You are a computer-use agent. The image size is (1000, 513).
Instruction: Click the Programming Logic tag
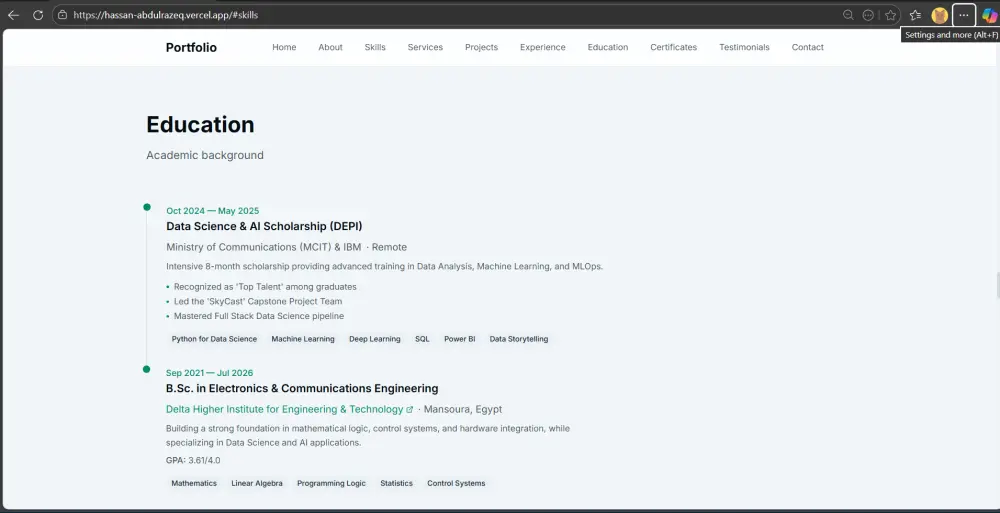coord(331,483)
